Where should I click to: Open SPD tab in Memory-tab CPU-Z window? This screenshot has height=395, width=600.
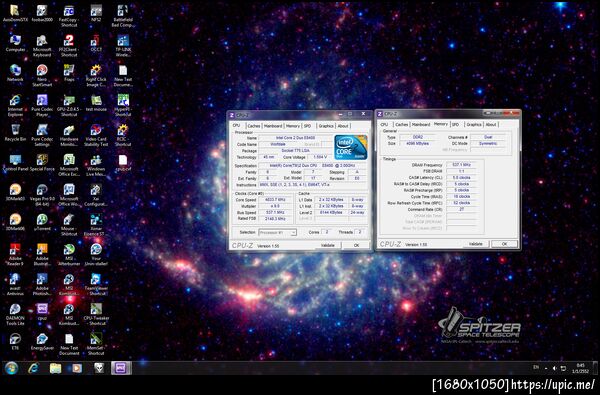455,124
